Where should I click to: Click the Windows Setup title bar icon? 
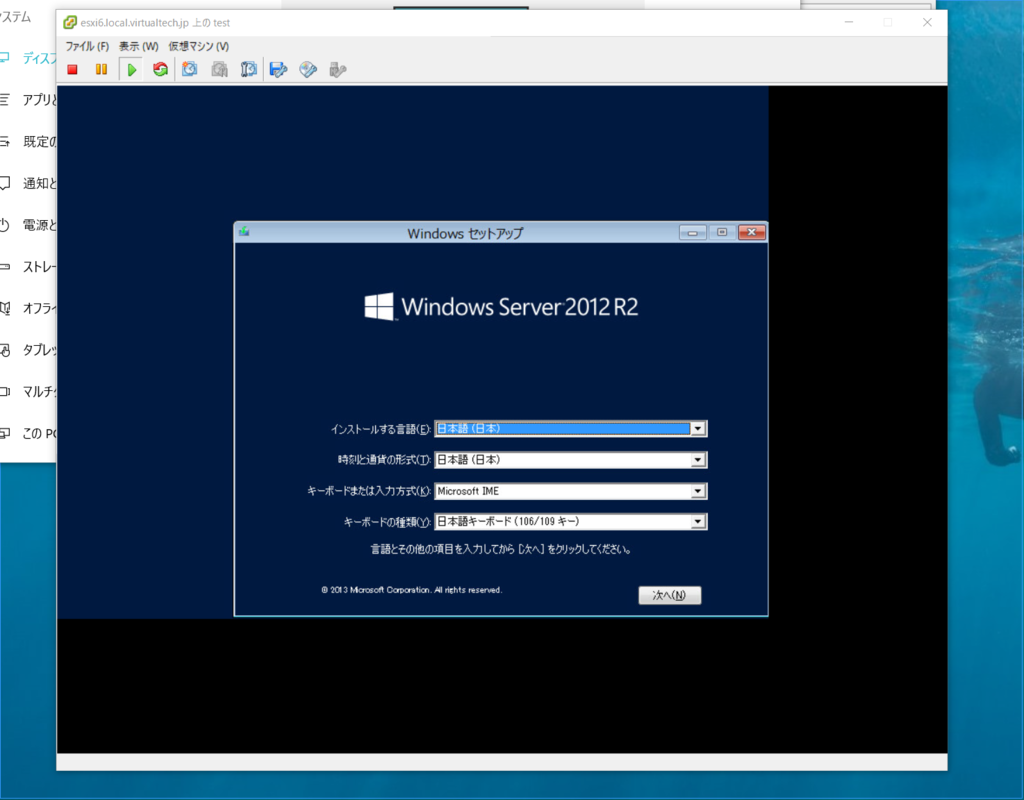coord(244,232)
